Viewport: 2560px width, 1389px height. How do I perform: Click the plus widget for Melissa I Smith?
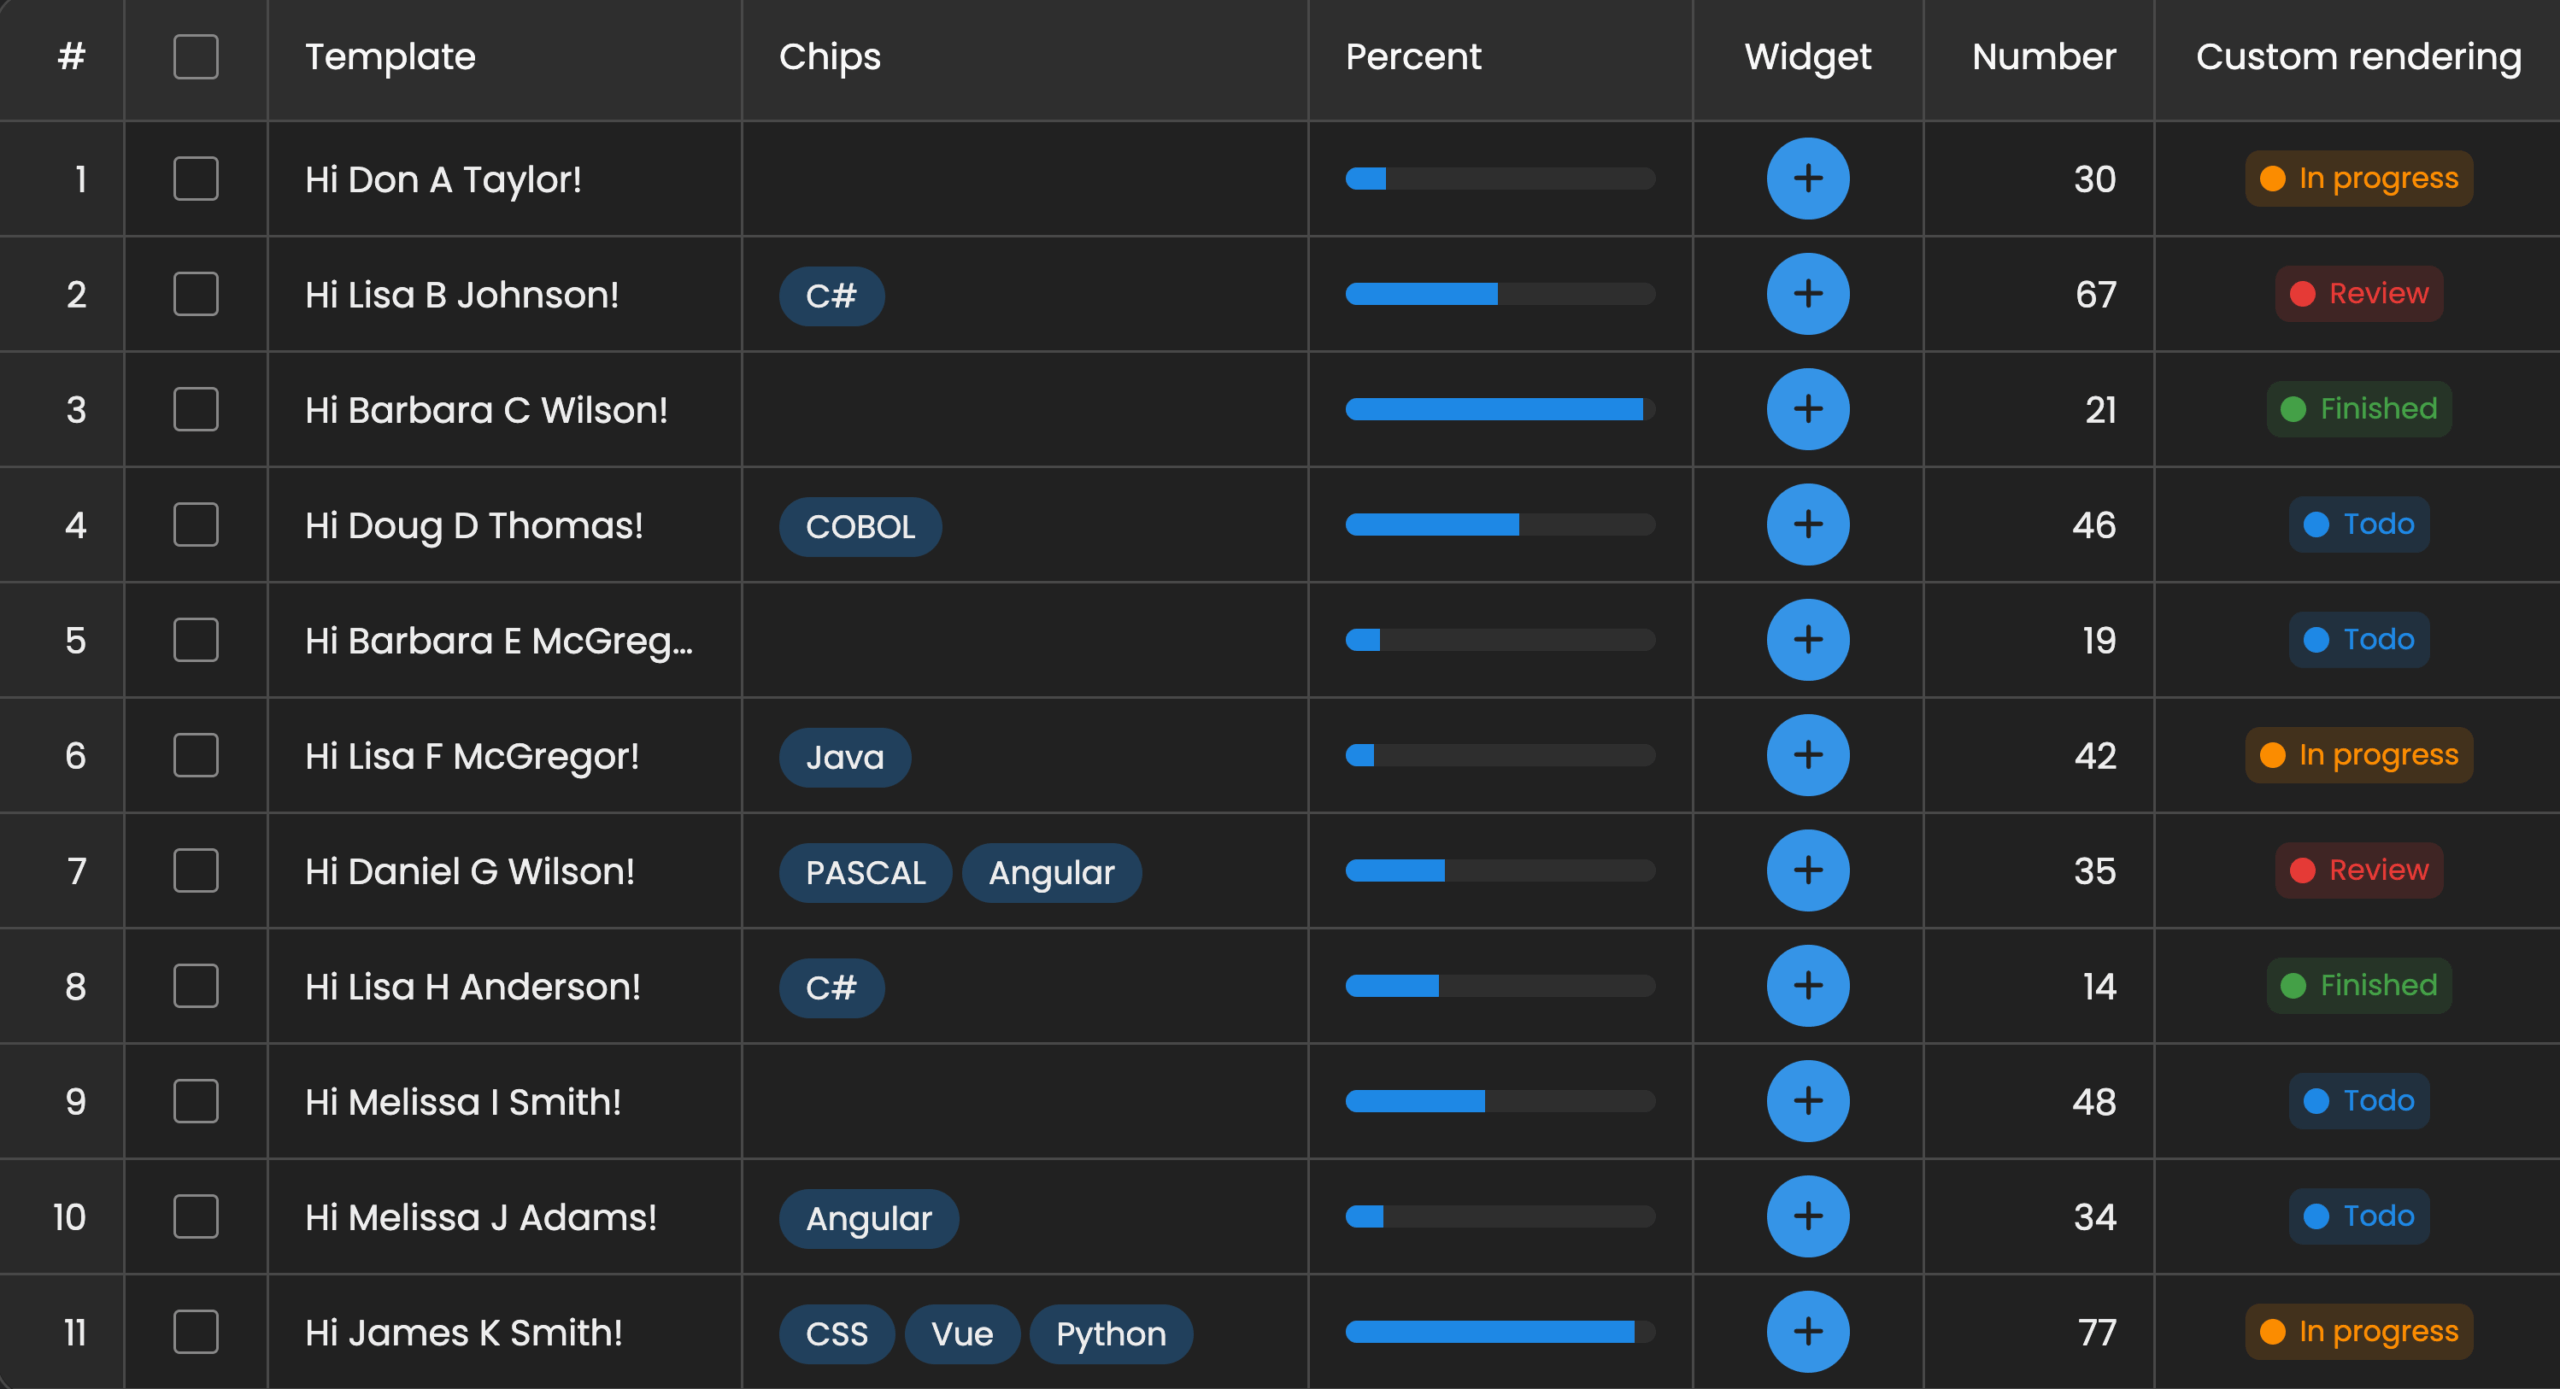pyautogui.click(x=1807, y=1101)
